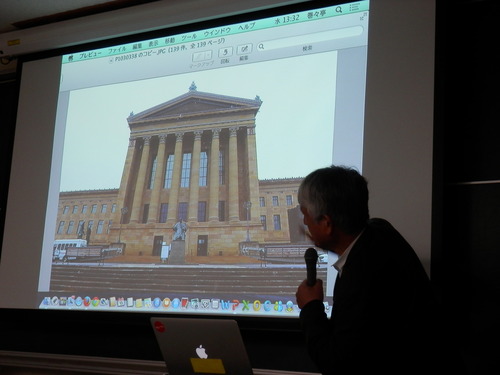Open the マークアップ dropdown arrow
Image resolution: width=500 pixels, height=375 pixels.
tap(209, 54)
